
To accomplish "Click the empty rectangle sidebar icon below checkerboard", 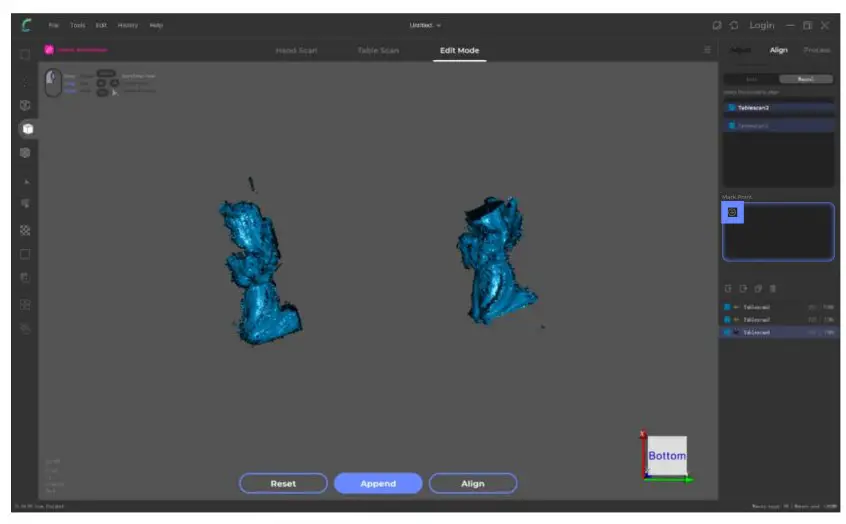I will coord(25,254).
